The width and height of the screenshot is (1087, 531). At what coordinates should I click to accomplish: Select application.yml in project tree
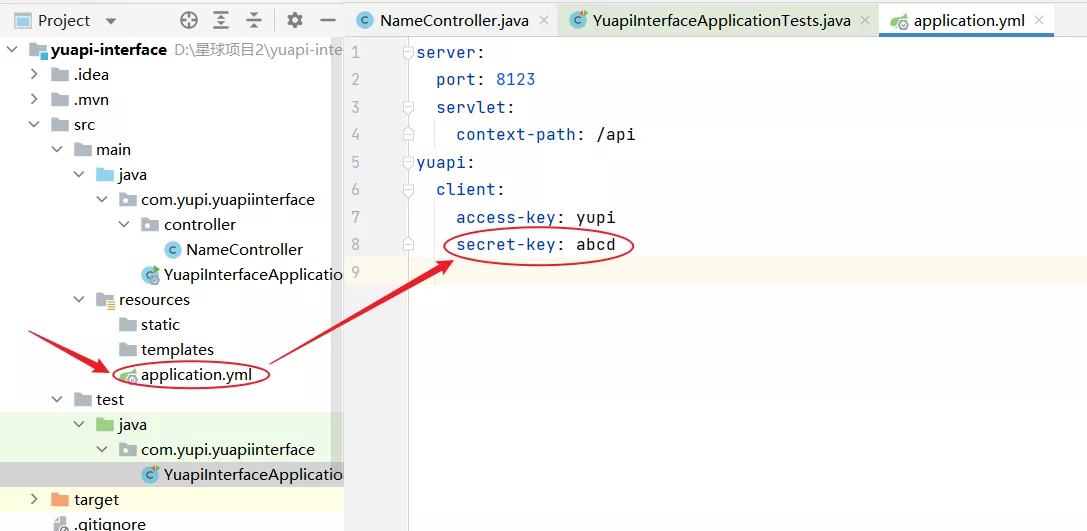[x=195, y=375]
